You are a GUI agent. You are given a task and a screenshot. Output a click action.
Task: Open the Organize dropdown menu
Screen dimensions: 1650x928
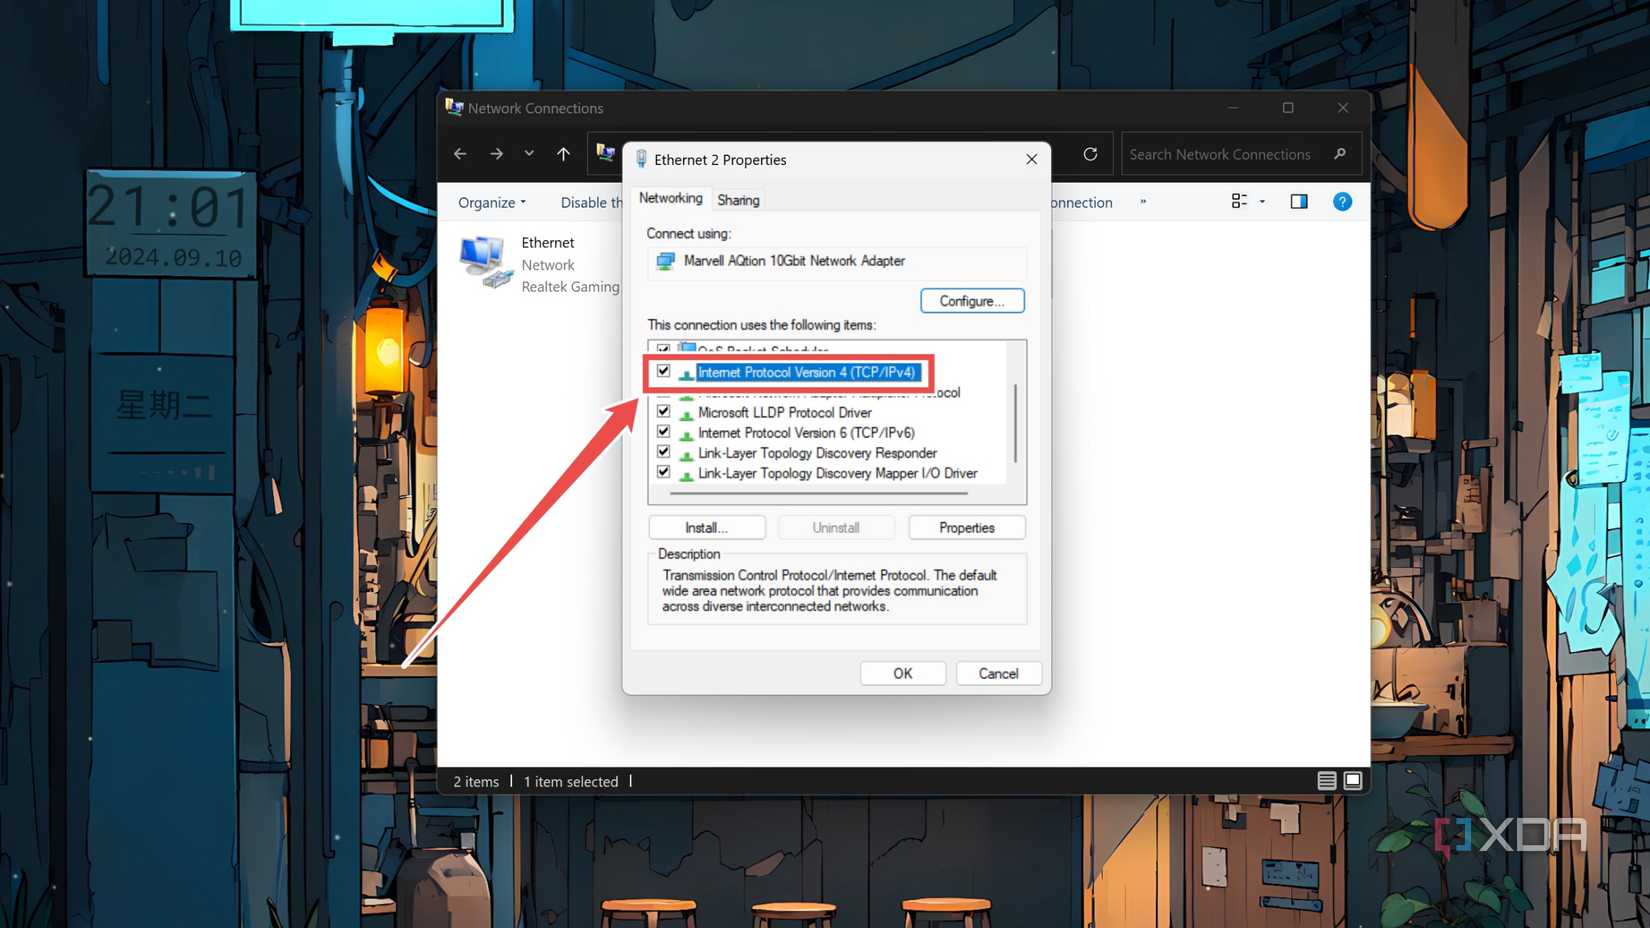[x=491, y=201]
